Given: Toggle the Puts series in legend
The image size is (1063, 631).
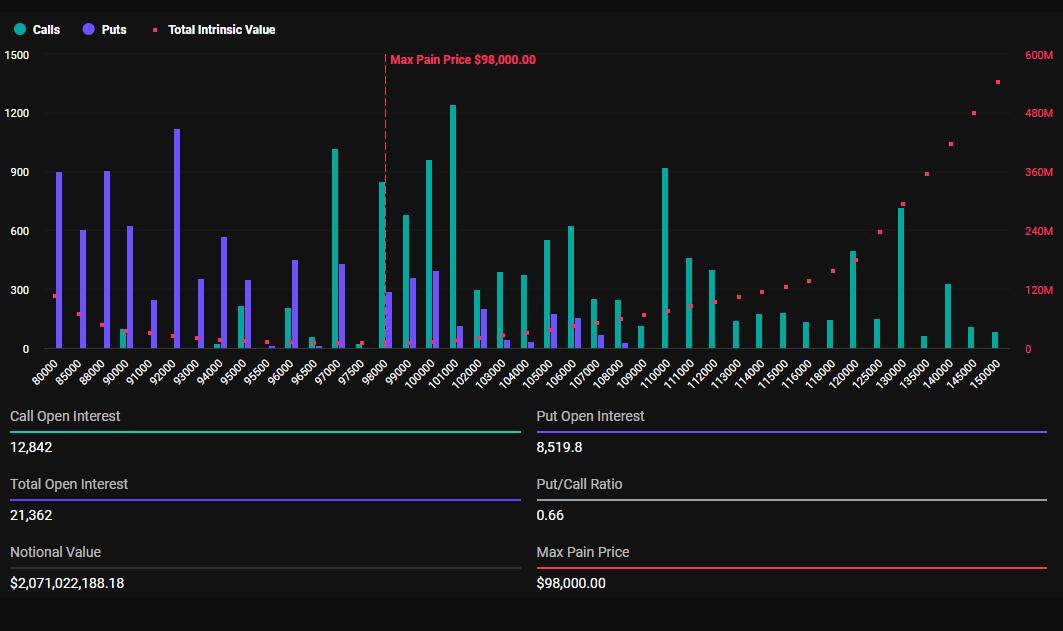Looking at the screenshot, I should [104, 29].
